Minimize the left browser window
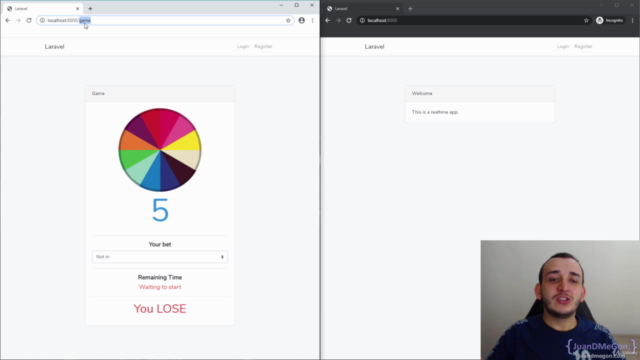The width and height of the screenshot is (640, 360). [x=281, y=5]
